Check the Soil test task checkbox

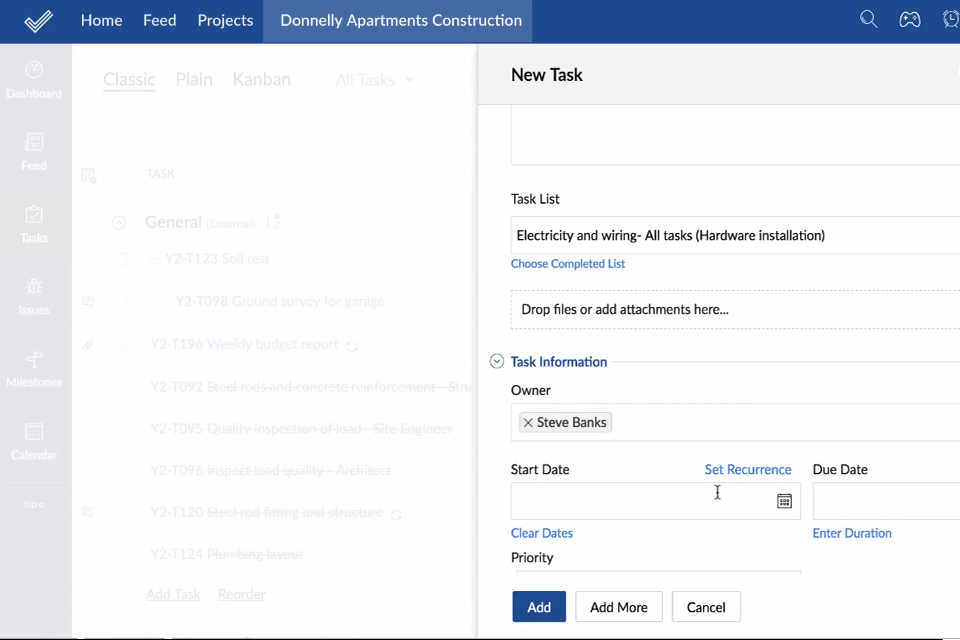click(120, 259)
